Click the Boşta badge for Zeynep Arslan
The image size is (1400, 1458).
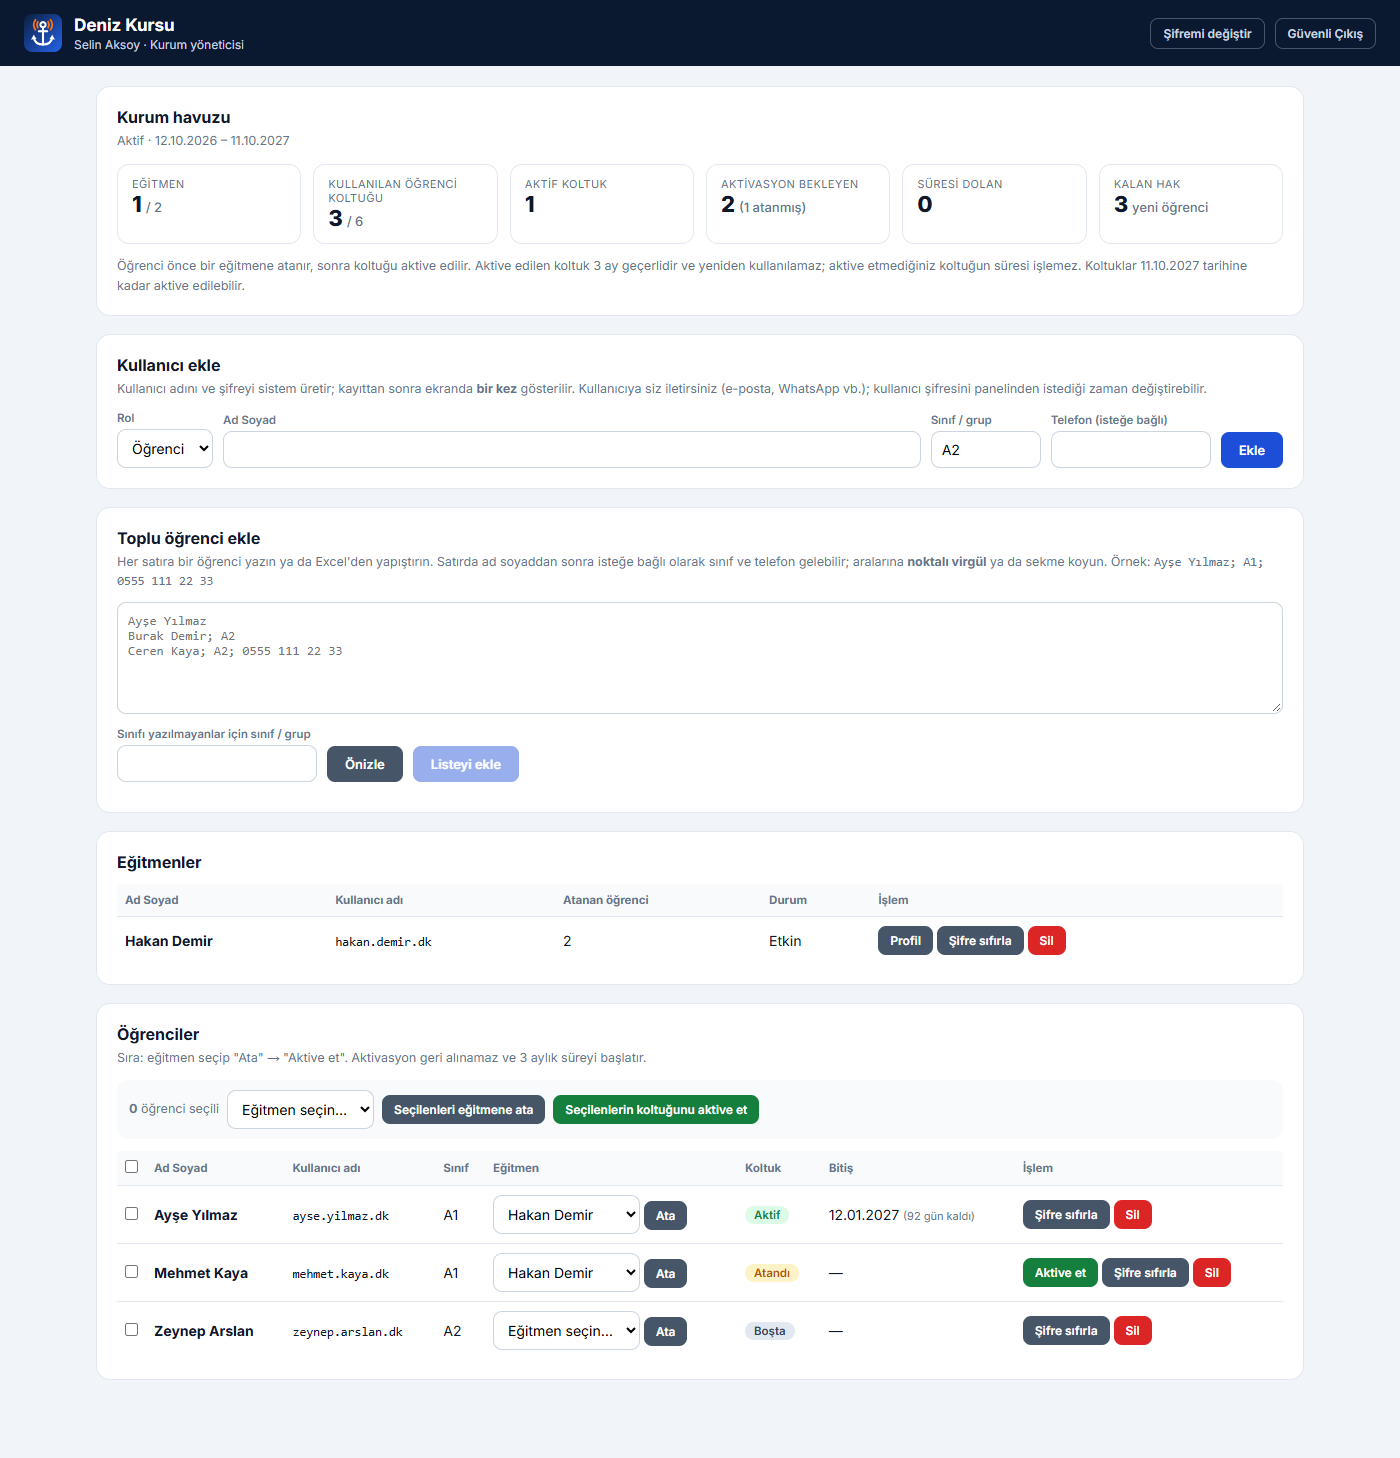(770, 1331)
